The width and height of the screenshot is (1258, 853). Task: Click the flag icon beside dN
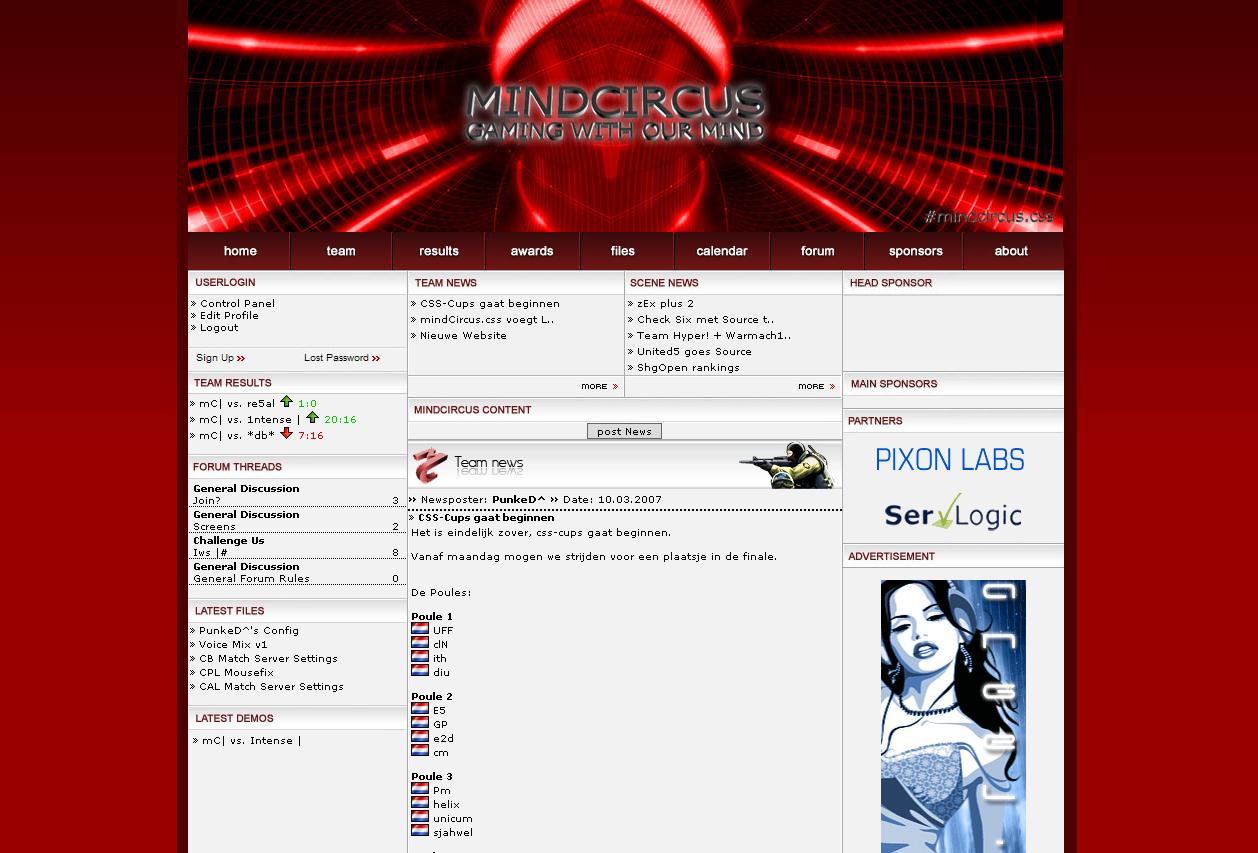point(420,643)
